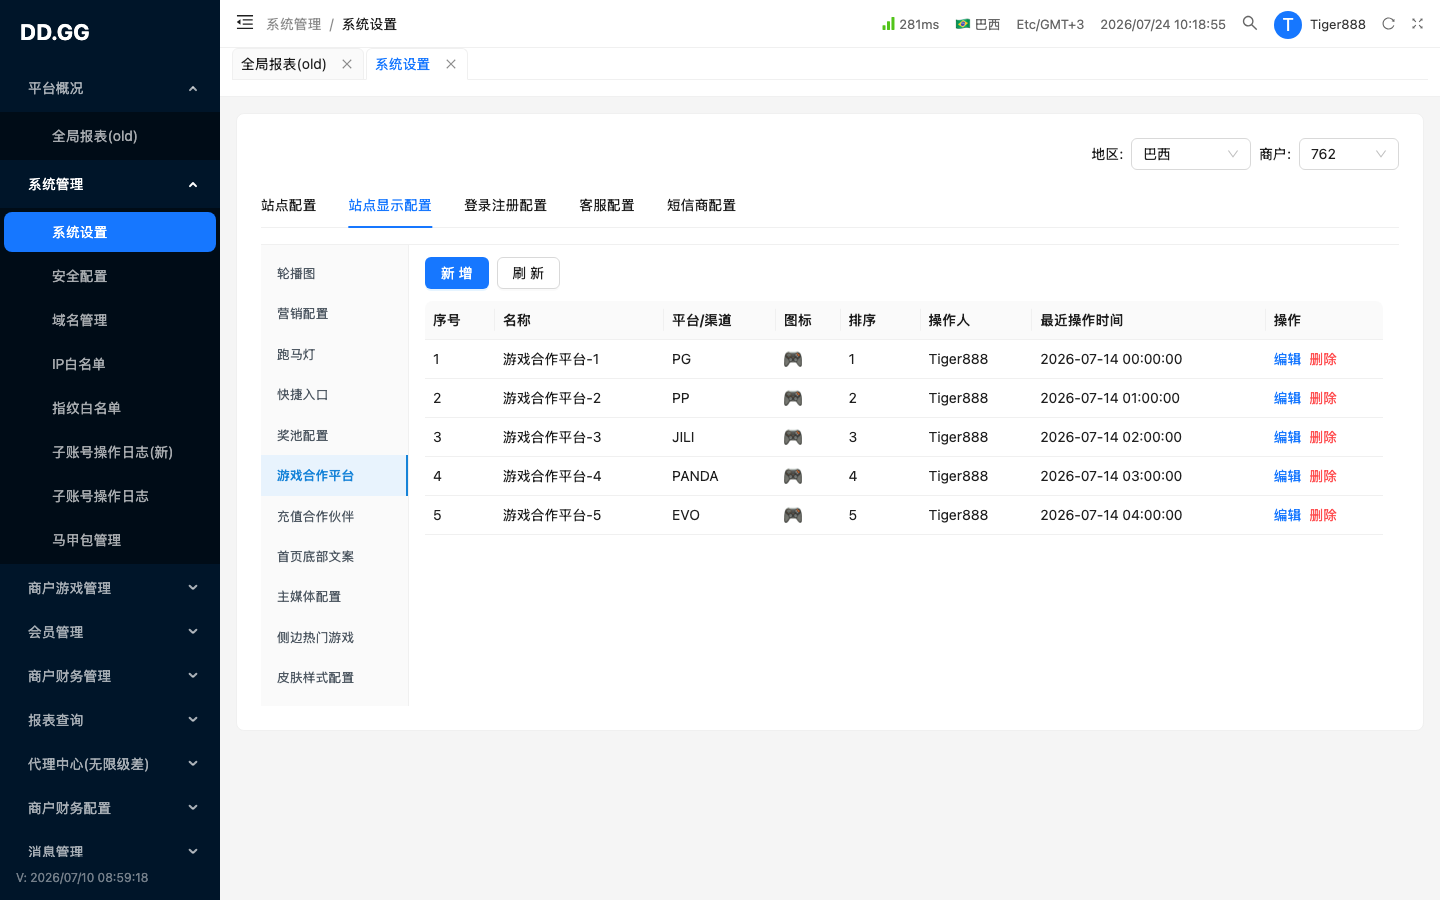Image resolution: width=1440 pixels, height=900 pixels.
Task: Delete 游戏合作平台-1 row
Action: click(1323, 359)
